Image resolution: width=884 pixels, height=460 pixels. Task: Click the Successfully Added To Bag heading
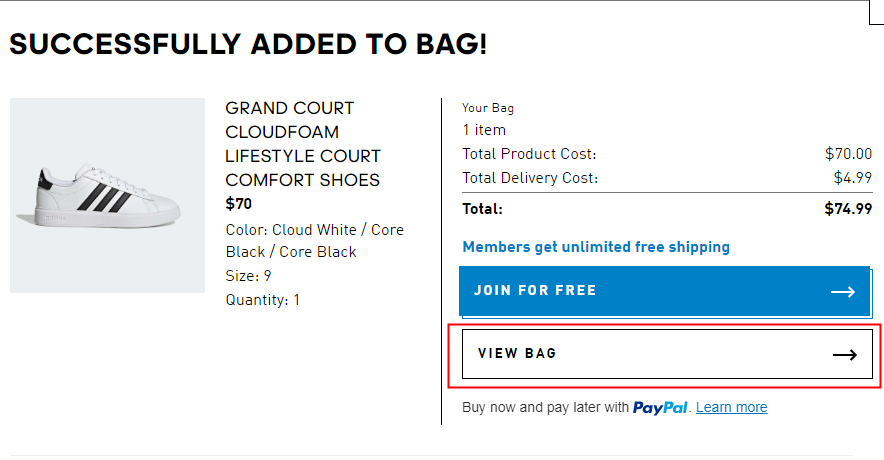(x=248, y=44)
